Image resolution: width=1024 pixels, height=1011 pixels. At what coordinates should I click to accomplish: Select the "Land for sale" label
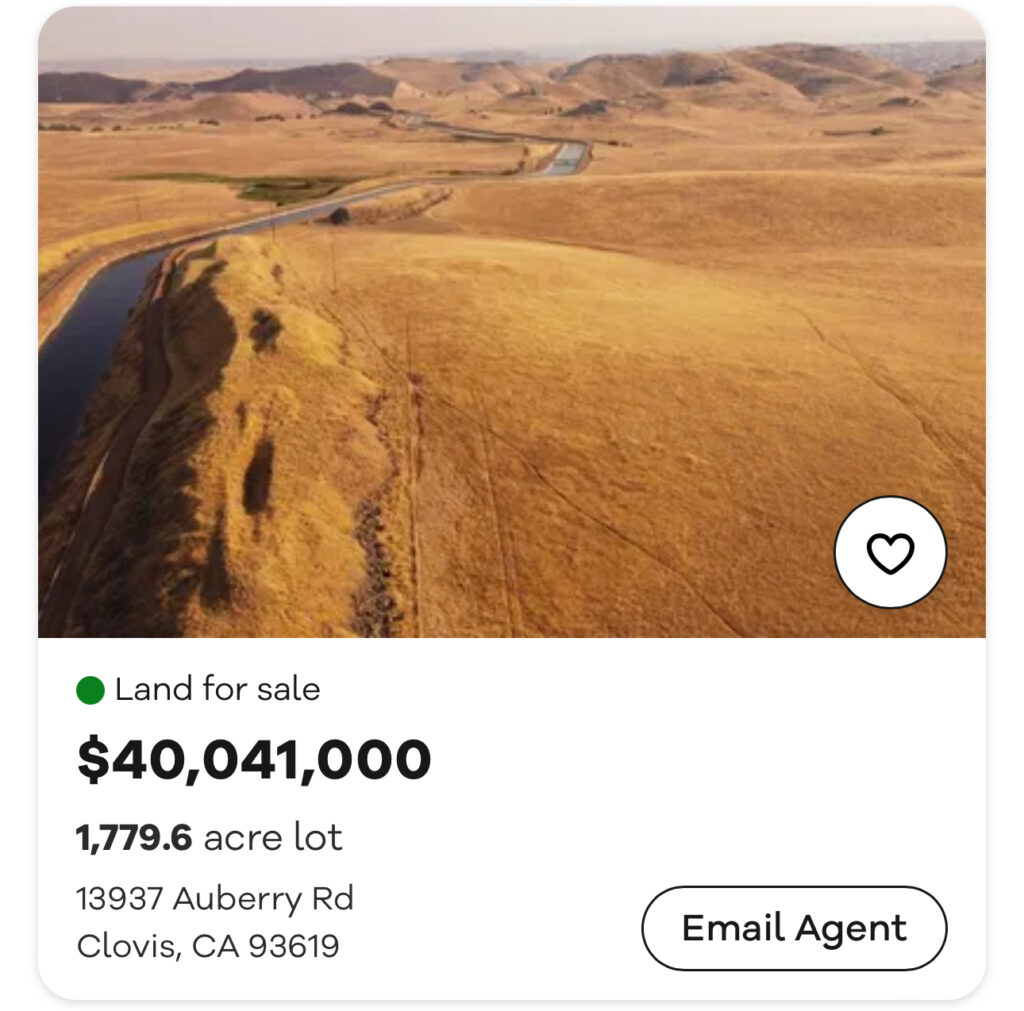(217, 689)
